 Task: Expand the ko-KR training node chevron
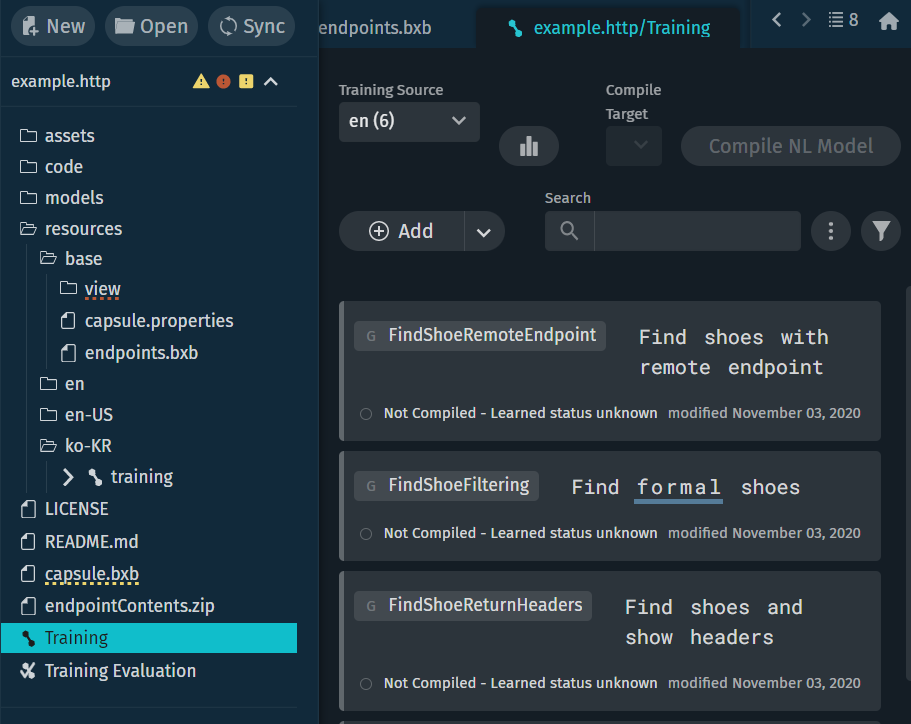[68, 477]
